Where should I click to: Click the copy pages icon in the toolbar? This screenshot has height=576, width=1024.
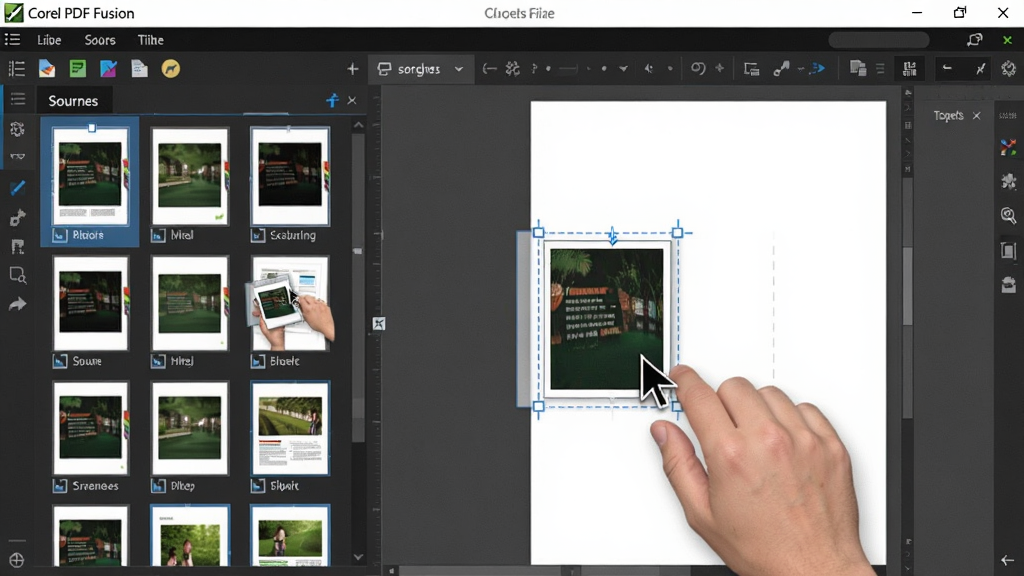(x=858, y=69)
